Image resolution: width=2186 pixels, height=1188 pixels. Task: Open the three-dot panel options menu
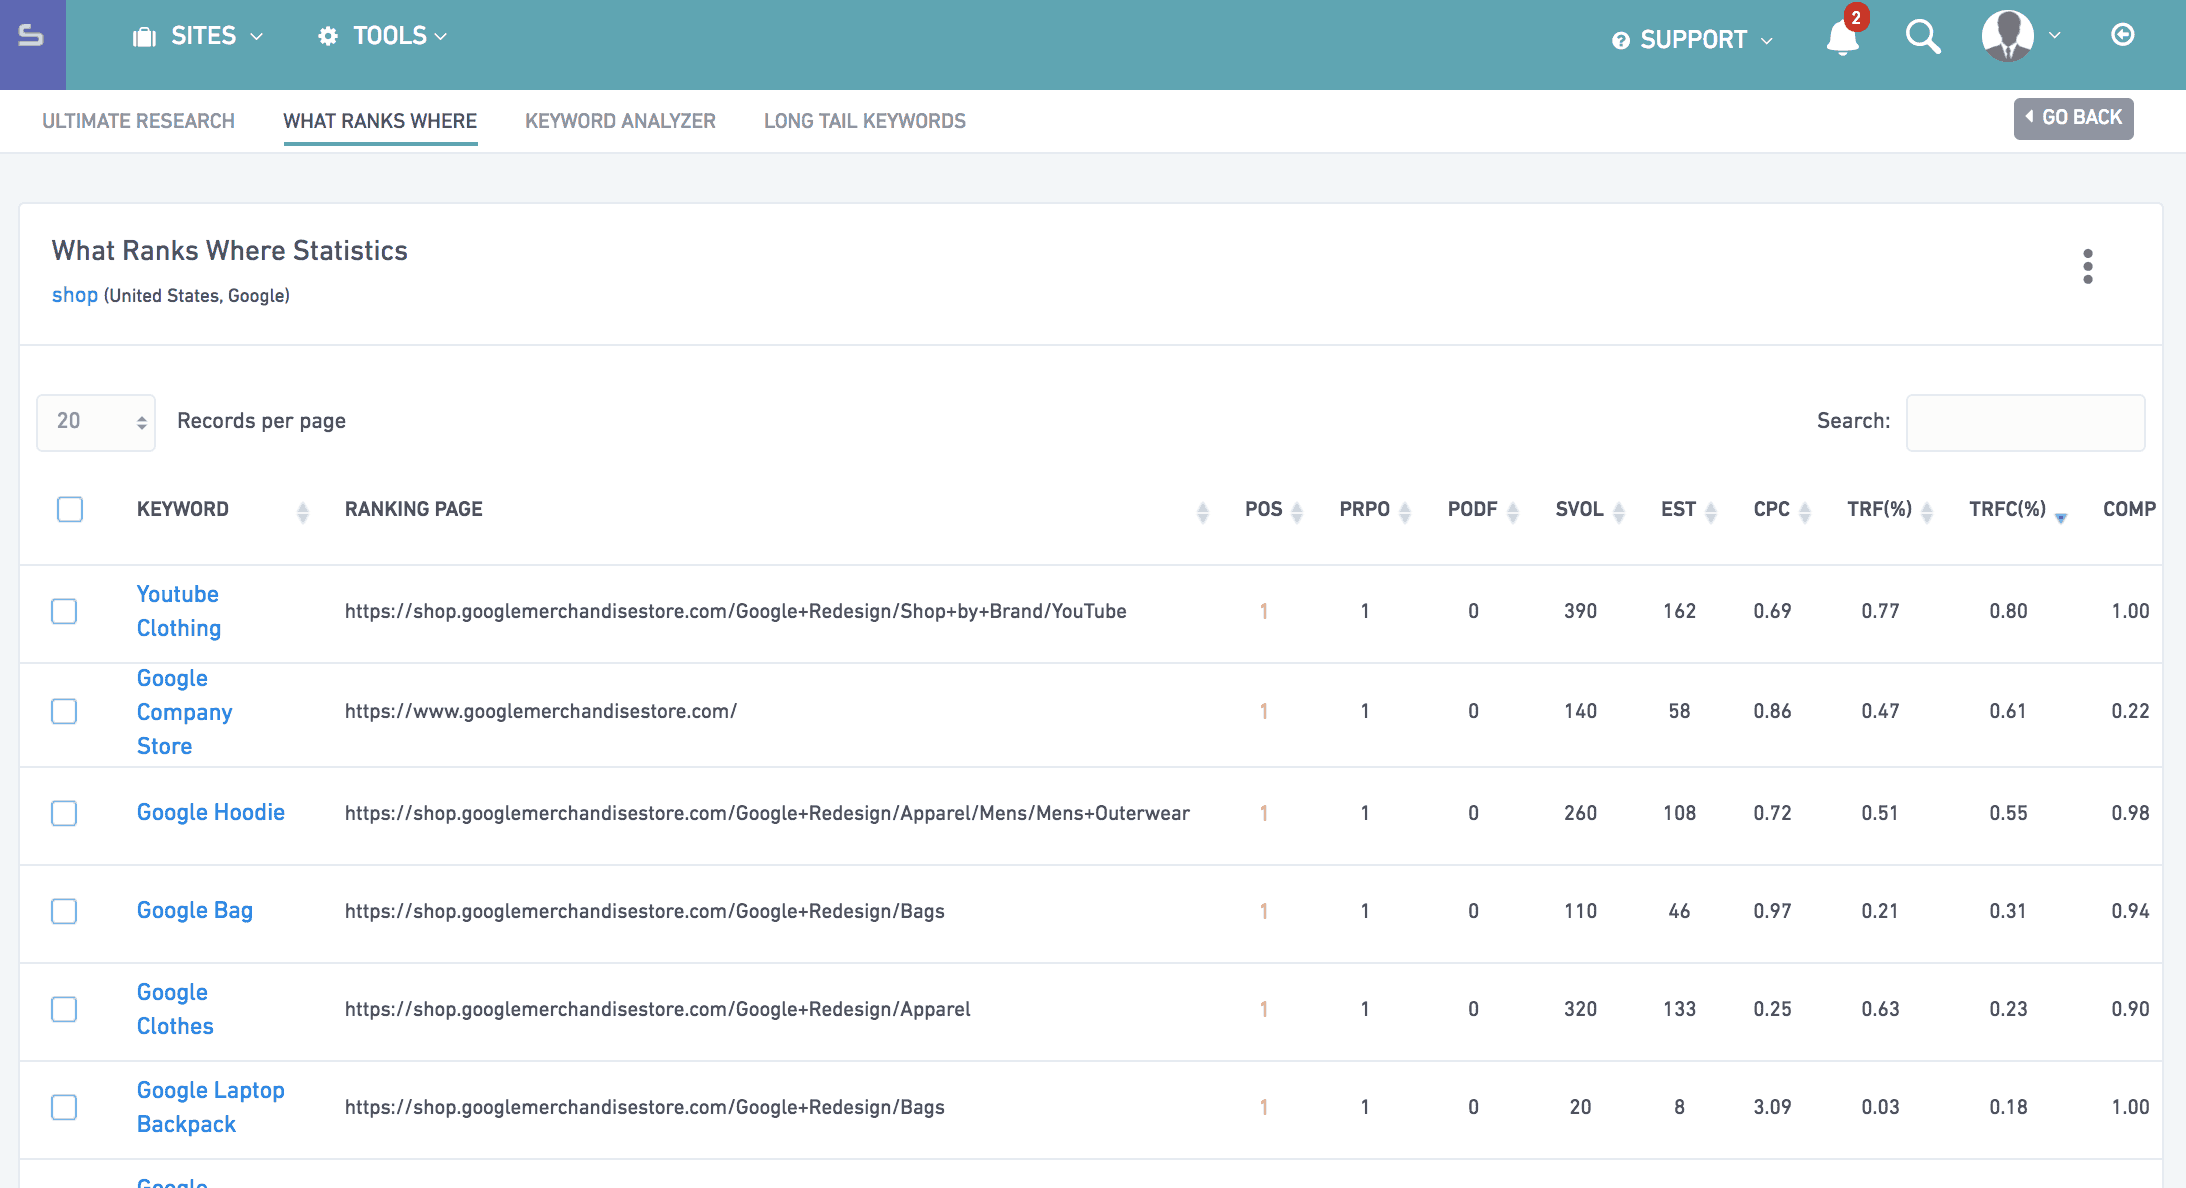click(2087, 266)
